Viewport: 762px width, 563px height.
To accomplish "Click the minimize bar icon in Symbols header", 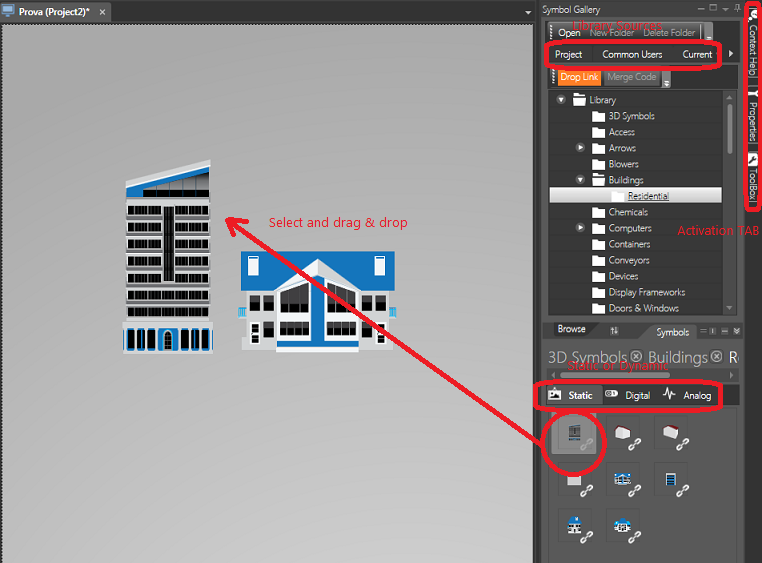I will pyautogui.click(x=725, y=331).
